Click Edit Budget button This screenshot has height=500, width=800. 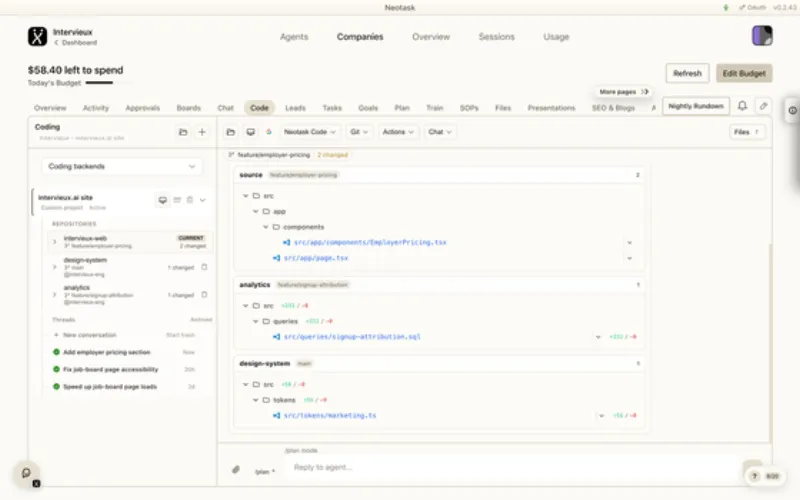(744, 73)
